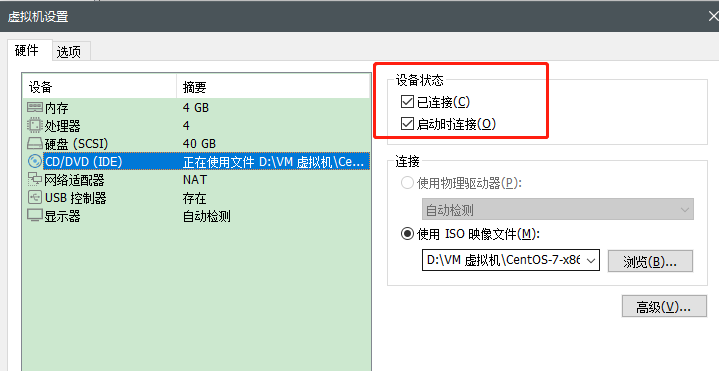Click the NAT network summary value
Image resolution: width=719 pixels, height=371 pixels.
(x=195, y=180)
